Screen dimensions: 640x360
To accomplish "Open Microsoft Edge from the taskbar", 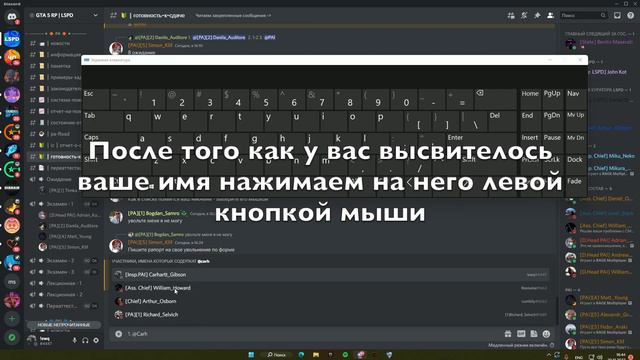I will [301, 355].
